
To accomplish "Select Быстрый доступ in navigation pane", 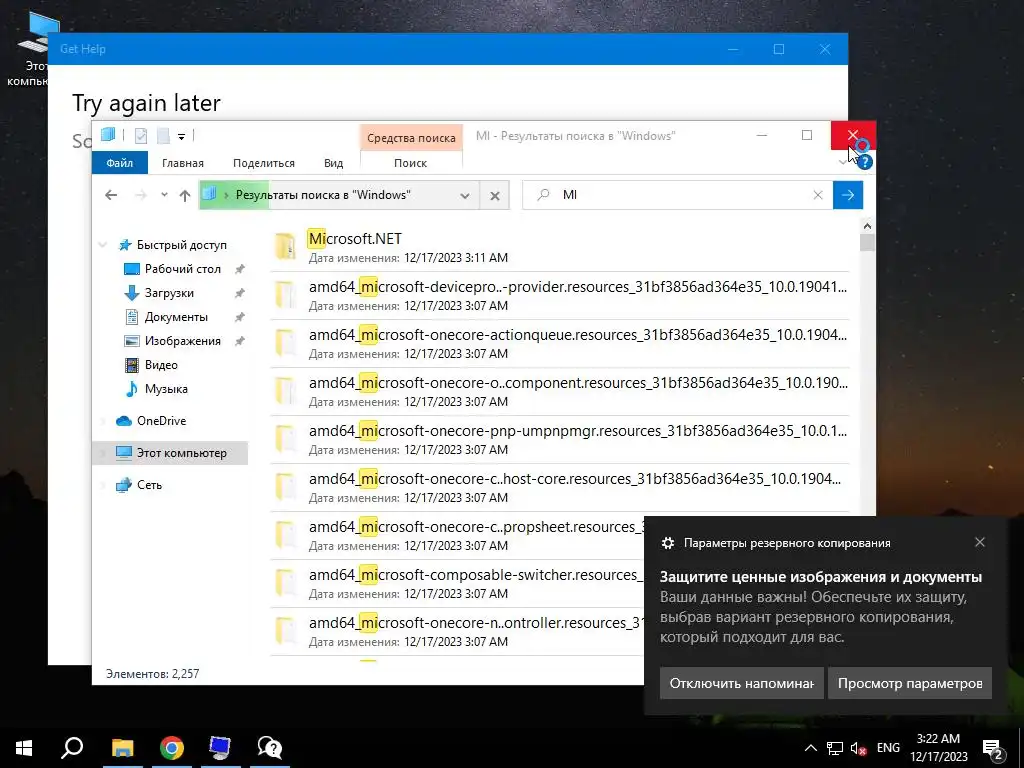I will click(x=181, y=245).
